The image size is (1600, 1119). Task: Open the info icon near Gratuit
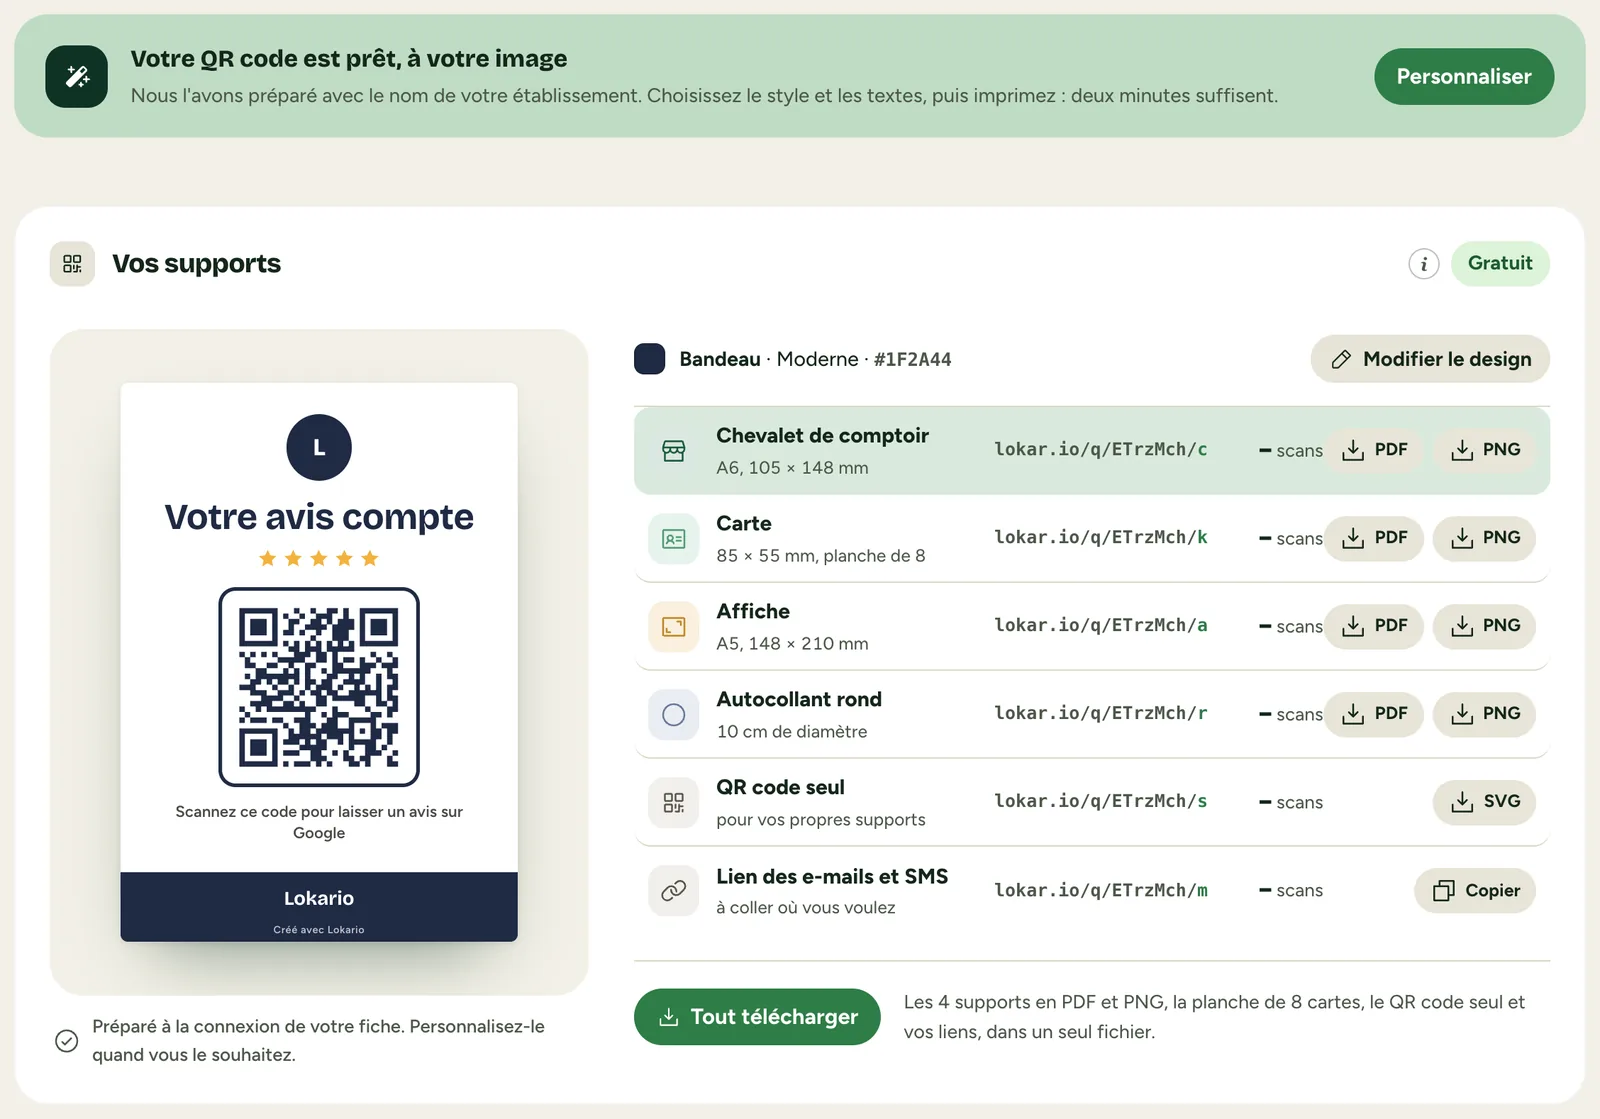pyautogui.click(x=1424, y=264)
